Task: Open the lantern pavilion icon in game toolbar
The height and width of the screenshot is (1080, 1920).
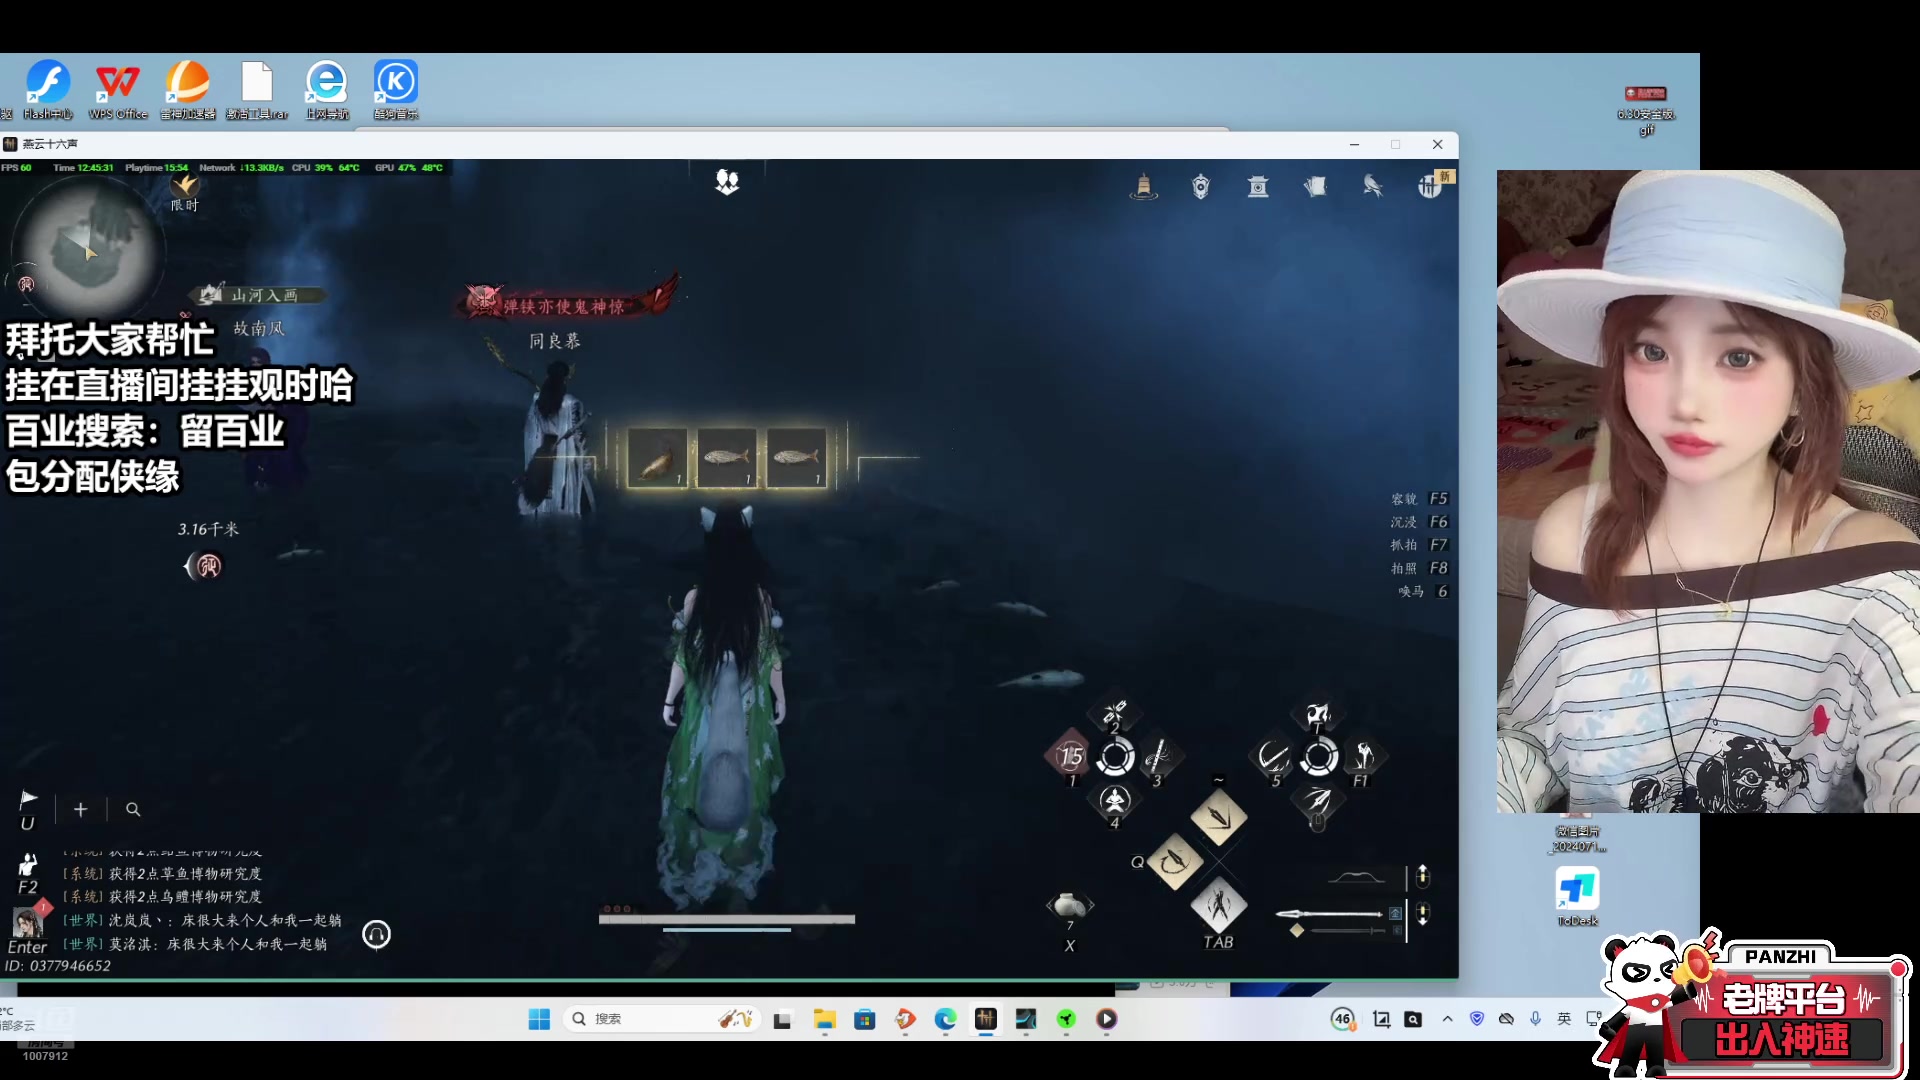Action: (1258, 187)
